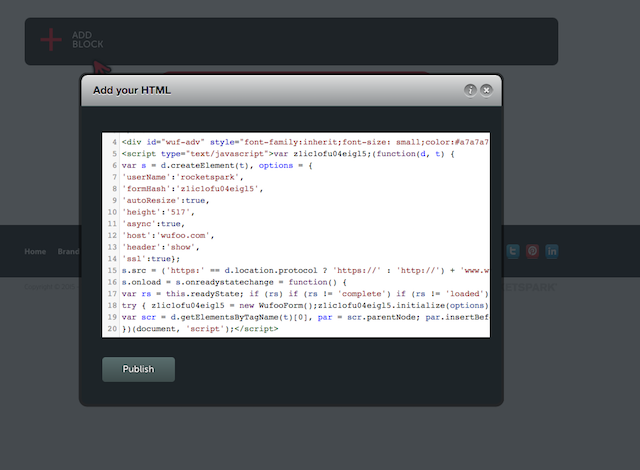Click the Brand footer link
The image size is (640, 470).
point(68,251)
